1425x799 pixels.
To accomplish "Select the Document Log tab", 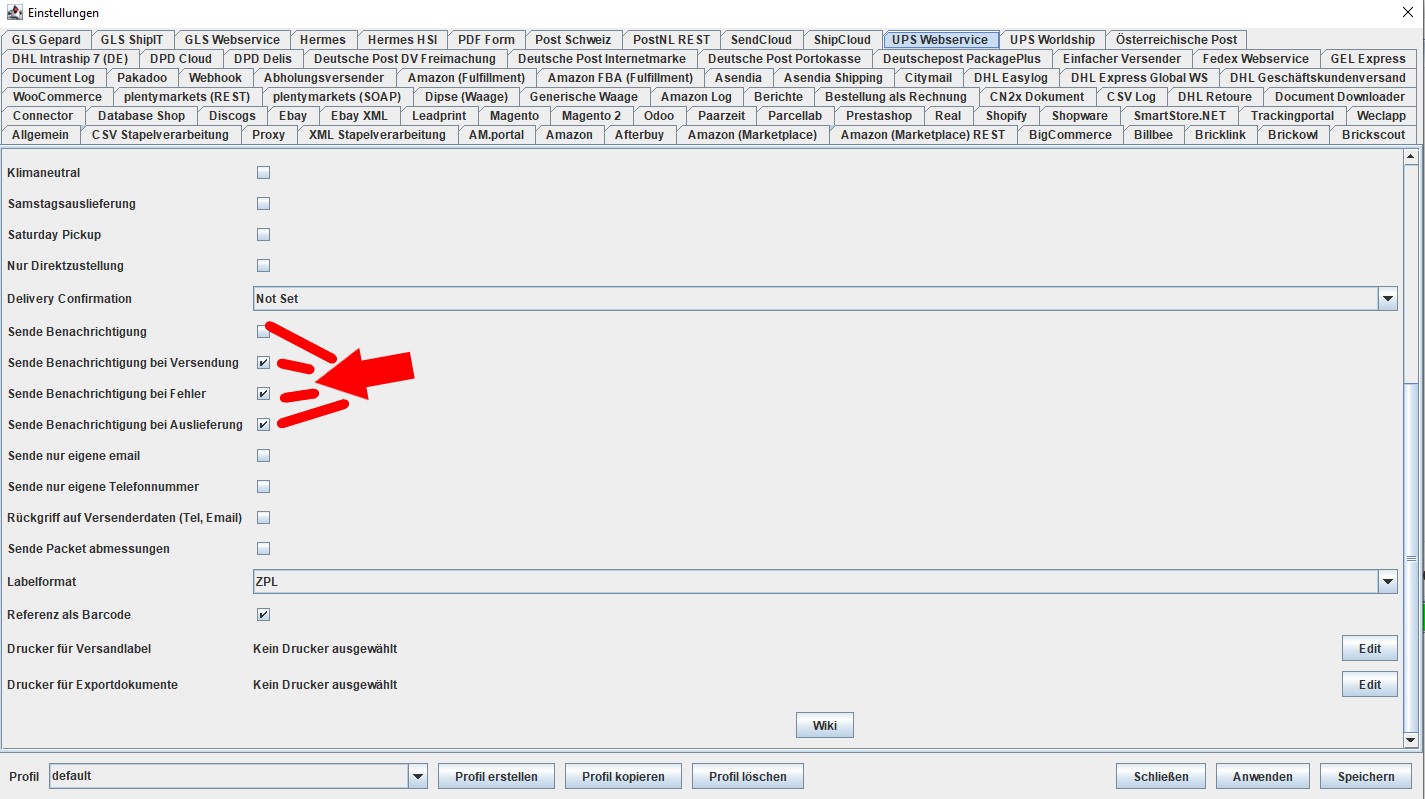I will (x=54, y=78).
